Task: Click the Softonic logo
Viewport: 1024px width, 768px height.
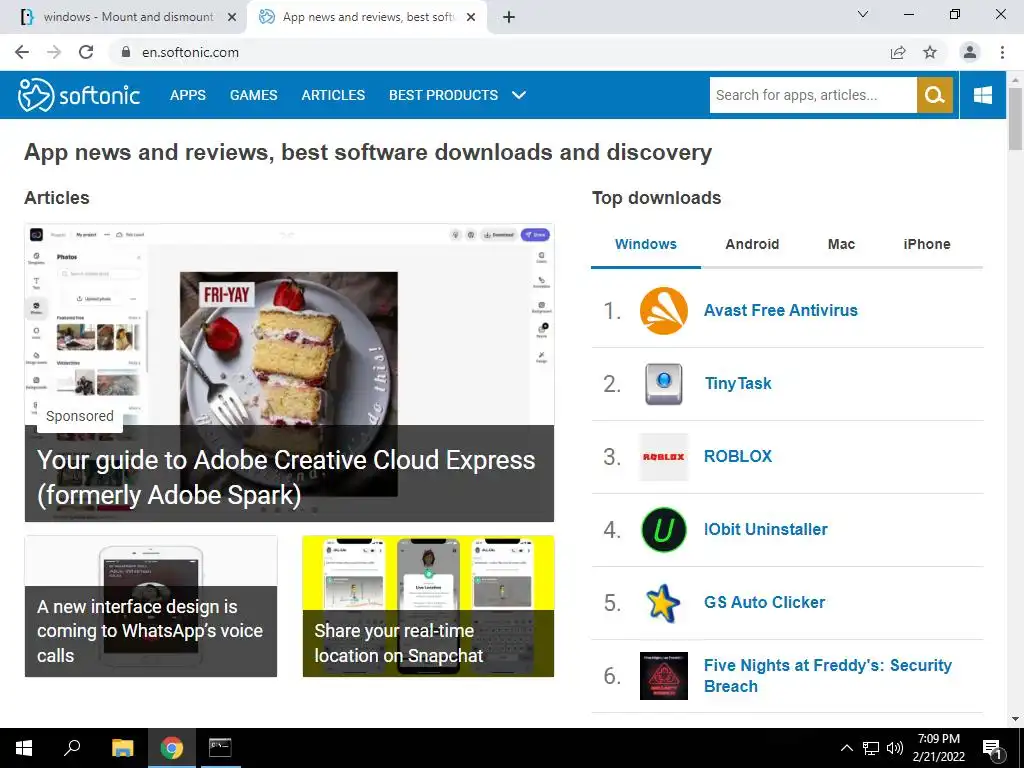Action: [78, 95]
